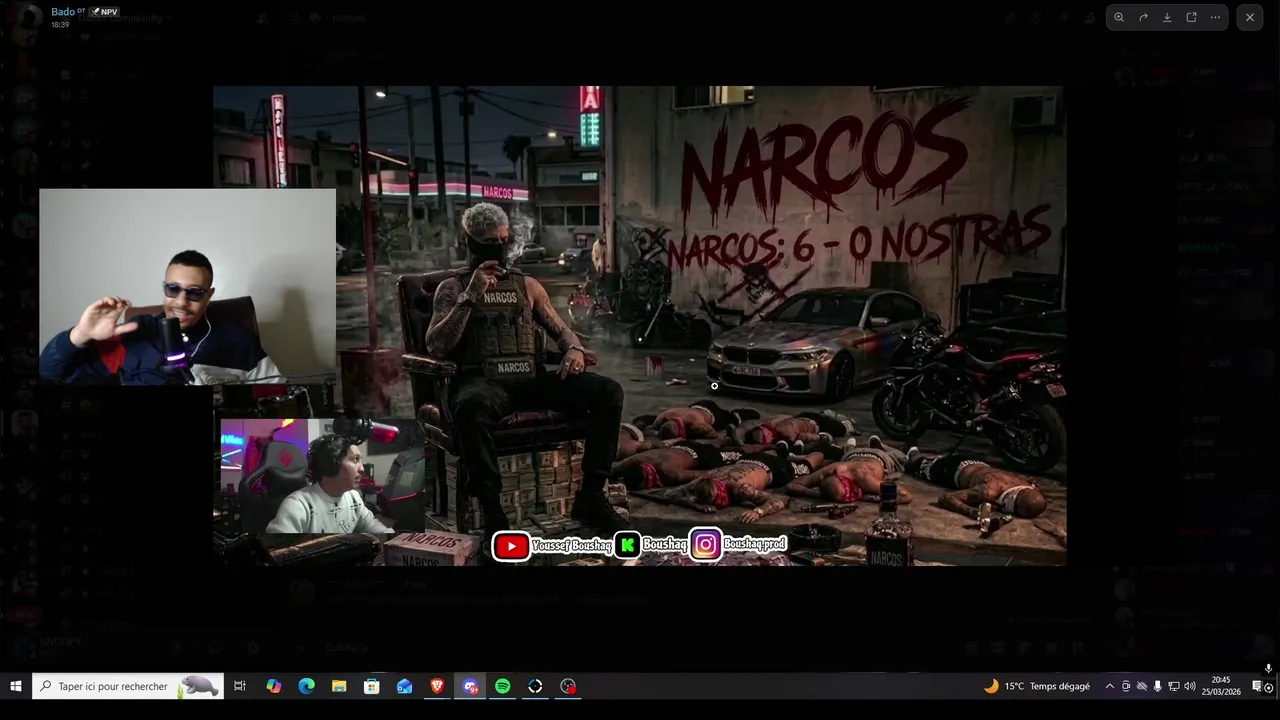Open the Windows Start menu
Image resolution: width=1280 pixels, height=720 pixels.
coord(16,686)
